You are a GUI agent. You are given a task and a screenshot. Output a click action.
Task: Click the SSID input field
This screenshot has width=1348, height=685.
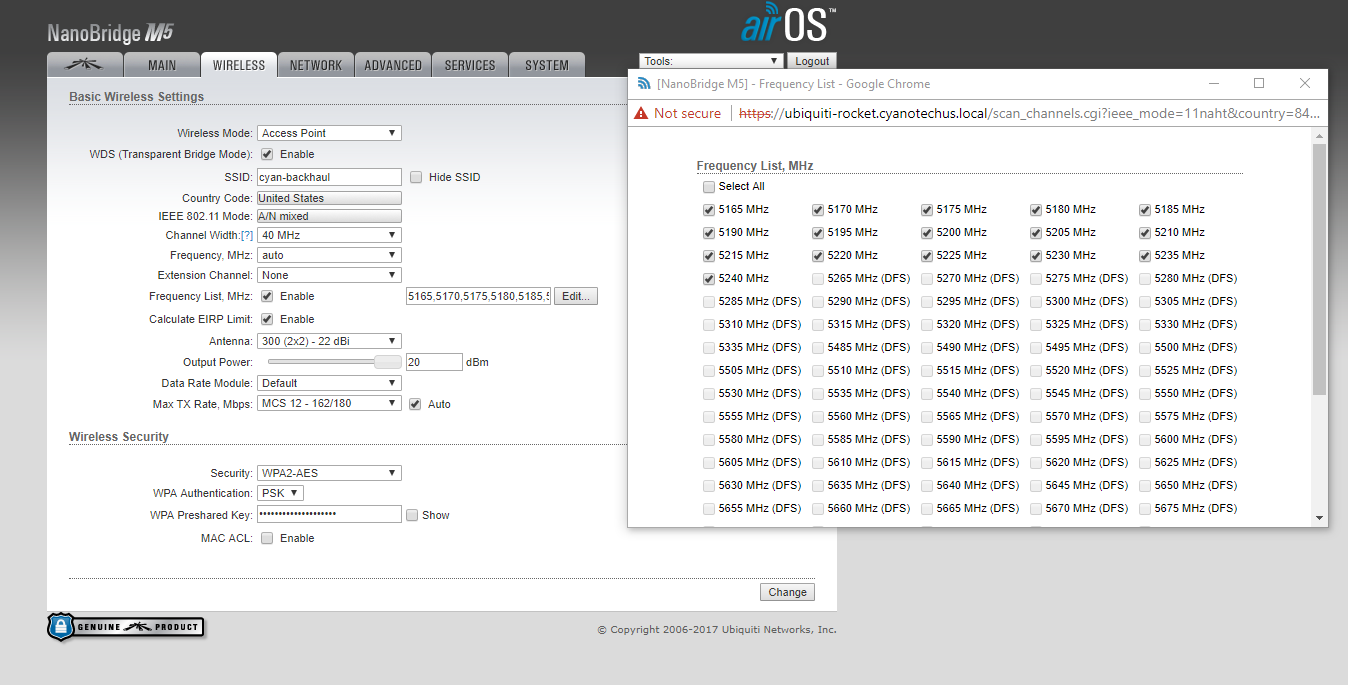click(x=329, y=177)
